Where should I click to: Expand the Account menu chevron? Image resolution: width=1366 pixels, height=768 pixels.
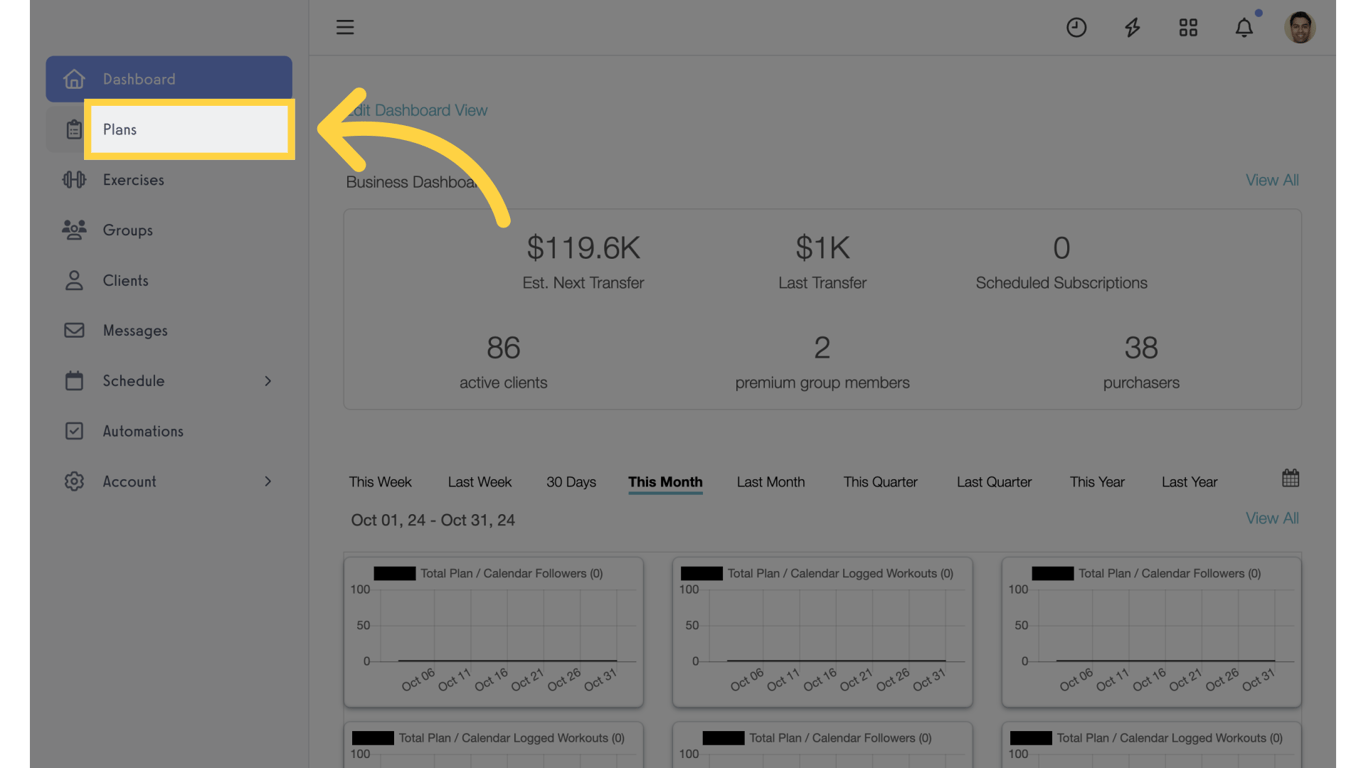[267, 481]
